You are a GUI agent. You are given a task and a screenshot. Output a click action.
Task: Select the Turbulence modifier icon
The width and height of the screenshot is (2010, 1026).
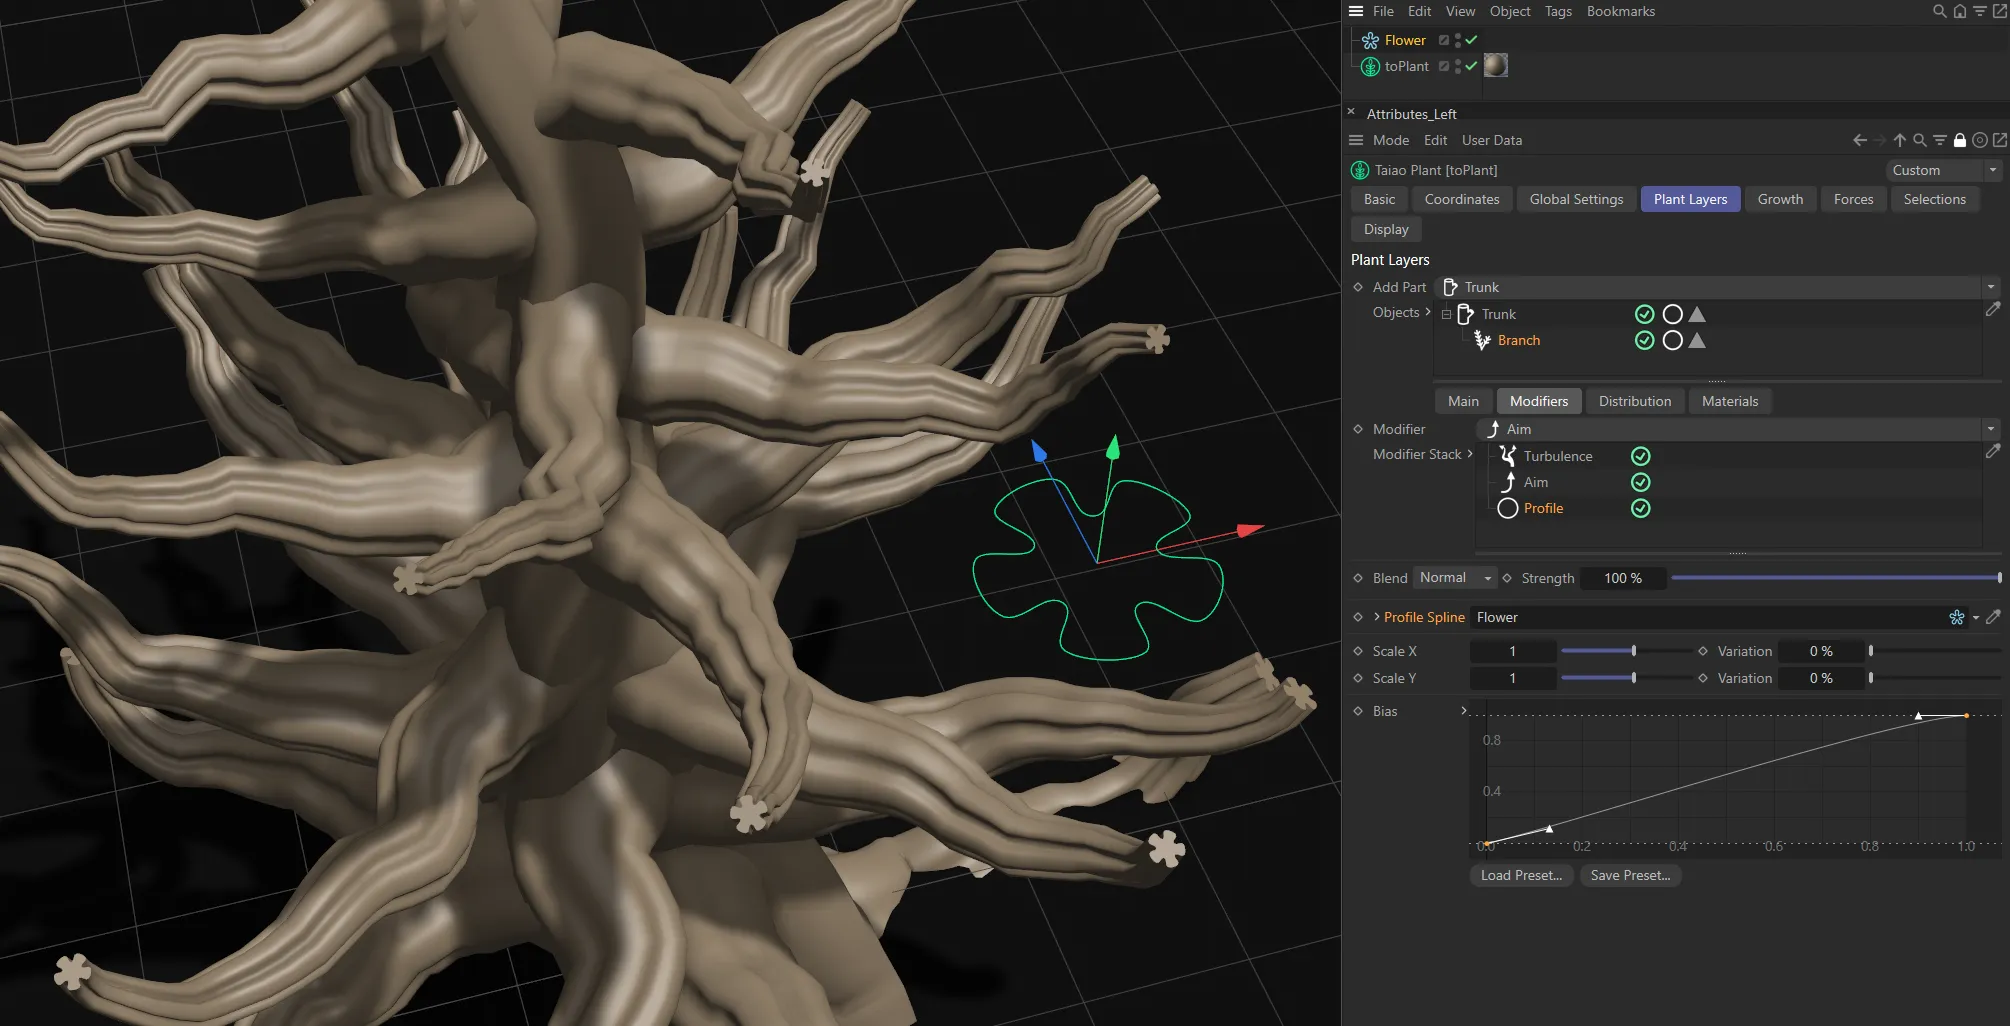tap(1508, 456)
